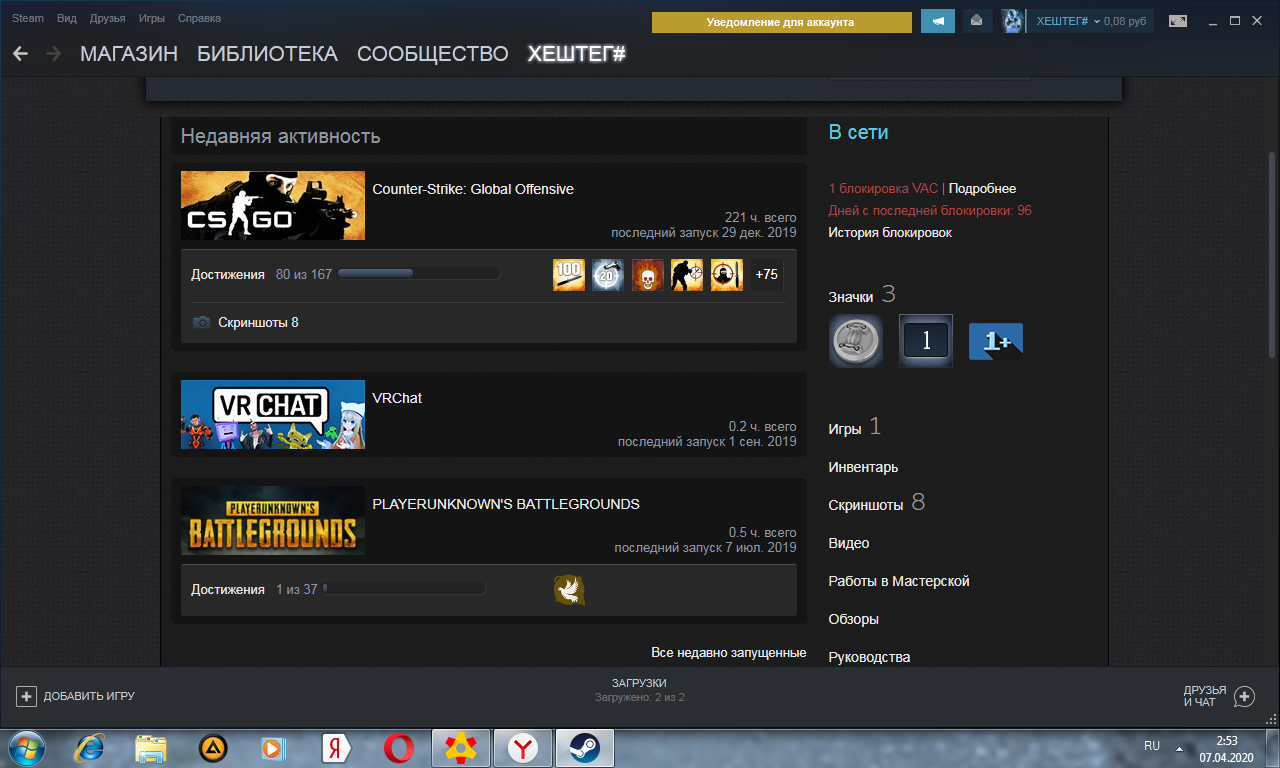Viewport: 1280px width, 768px height.
Task: Open the Руководства link
Action: coord(869,657)
